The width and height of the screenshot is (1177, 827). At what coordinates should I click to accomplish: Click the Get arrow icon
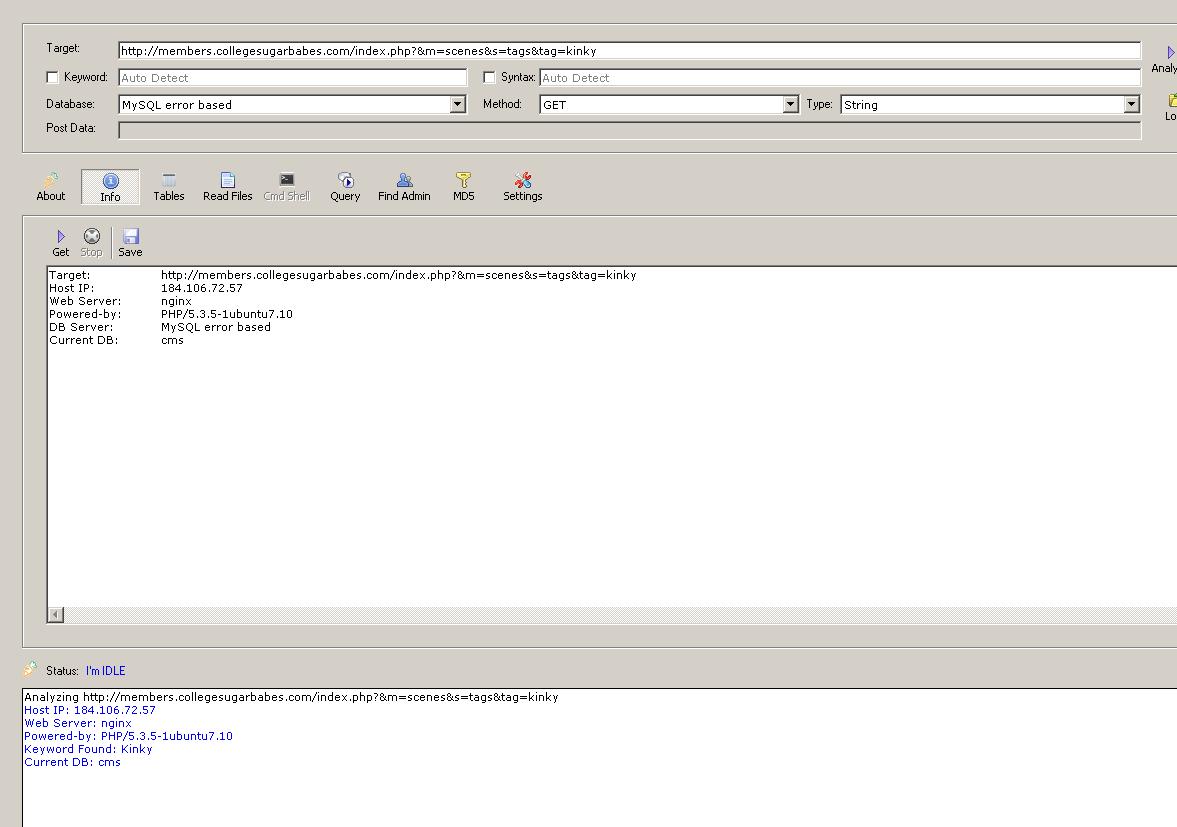click(61, 236)
